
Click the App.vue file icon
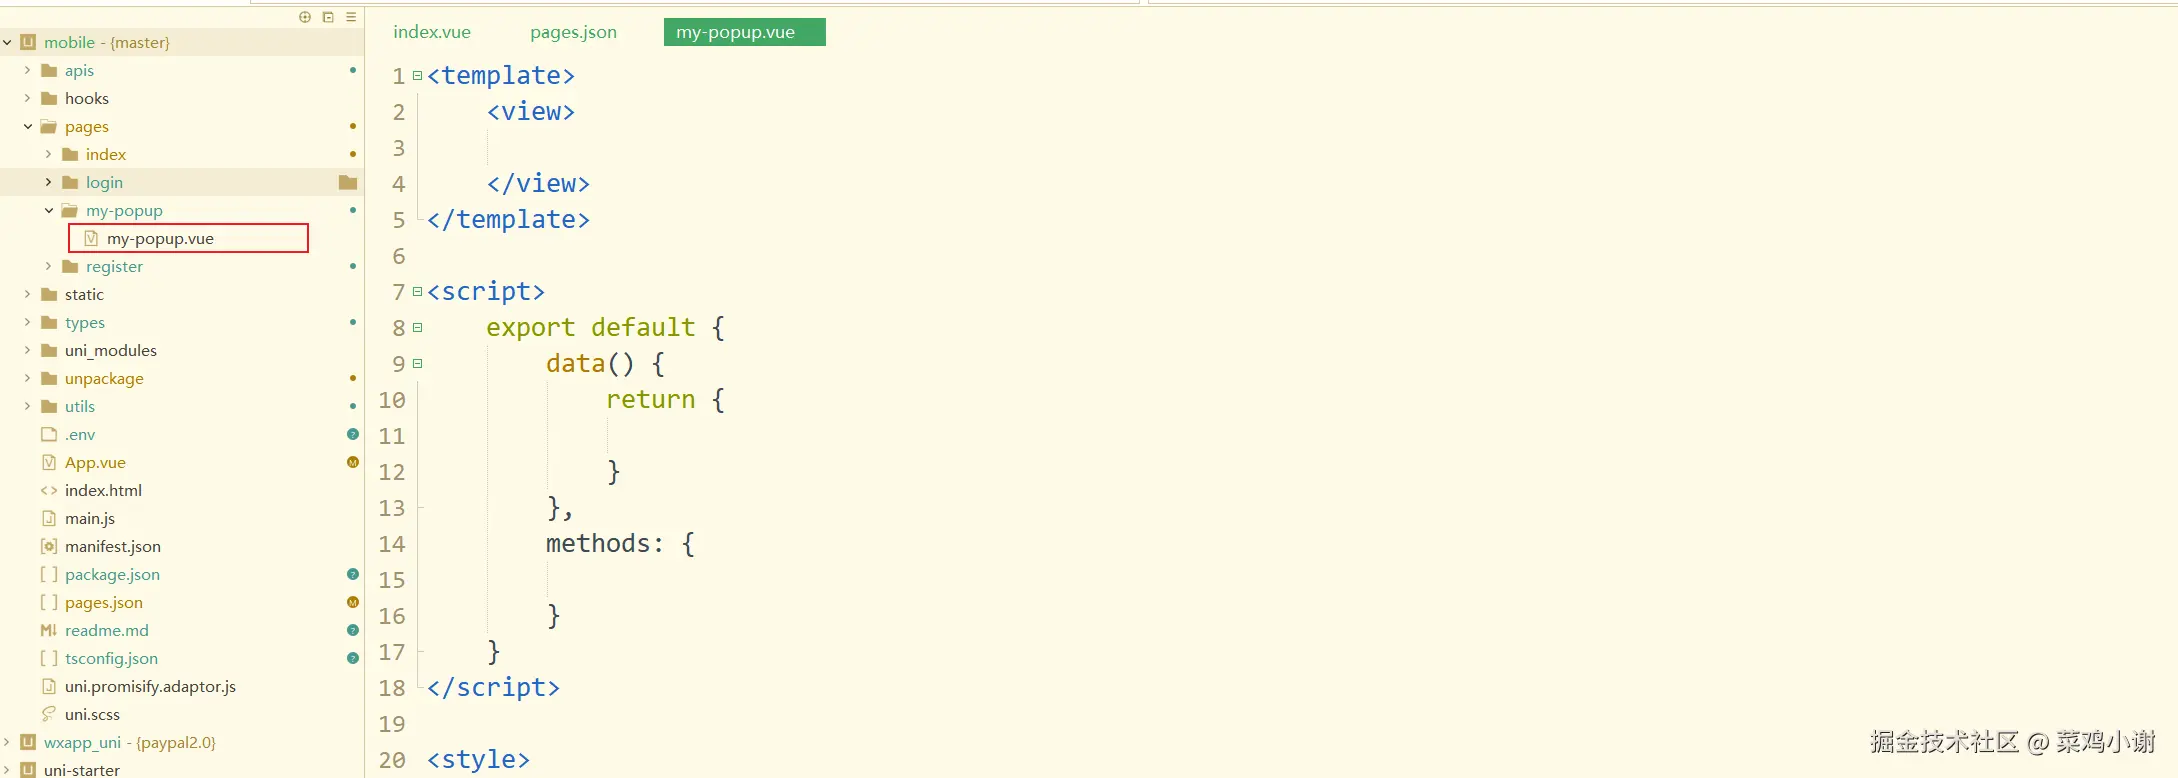[x=49, y=462]
